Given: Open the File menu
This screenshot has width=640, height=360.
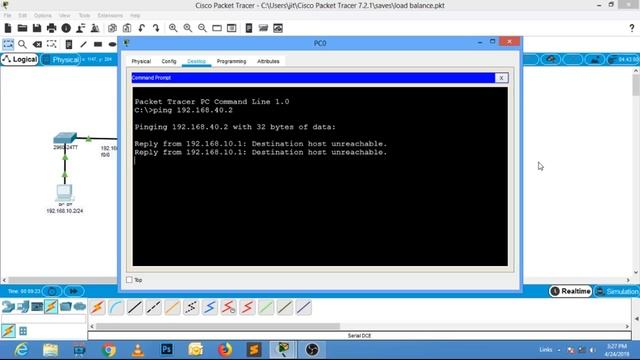Looking at the screenshot, I should coord(7,16).
